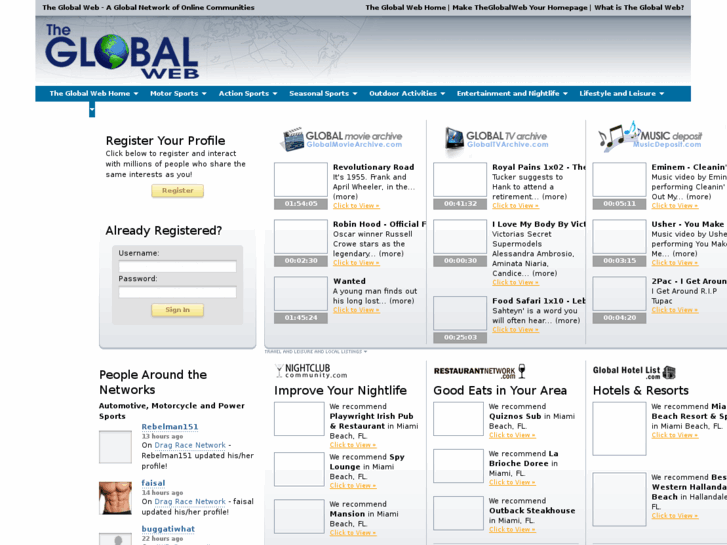Viewport: 727px width, 545px height.
Task: Open Drag Race Network link under faisal
Action: click(190, 501)
